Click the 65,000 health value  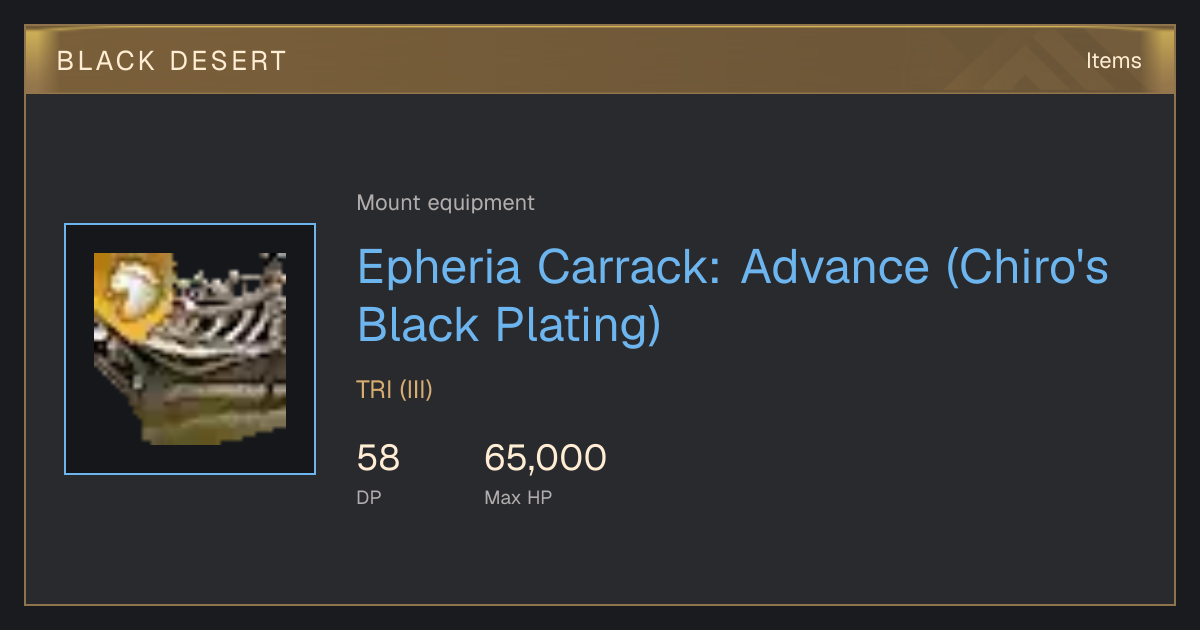pyautogui.click(x=545, y=458)
